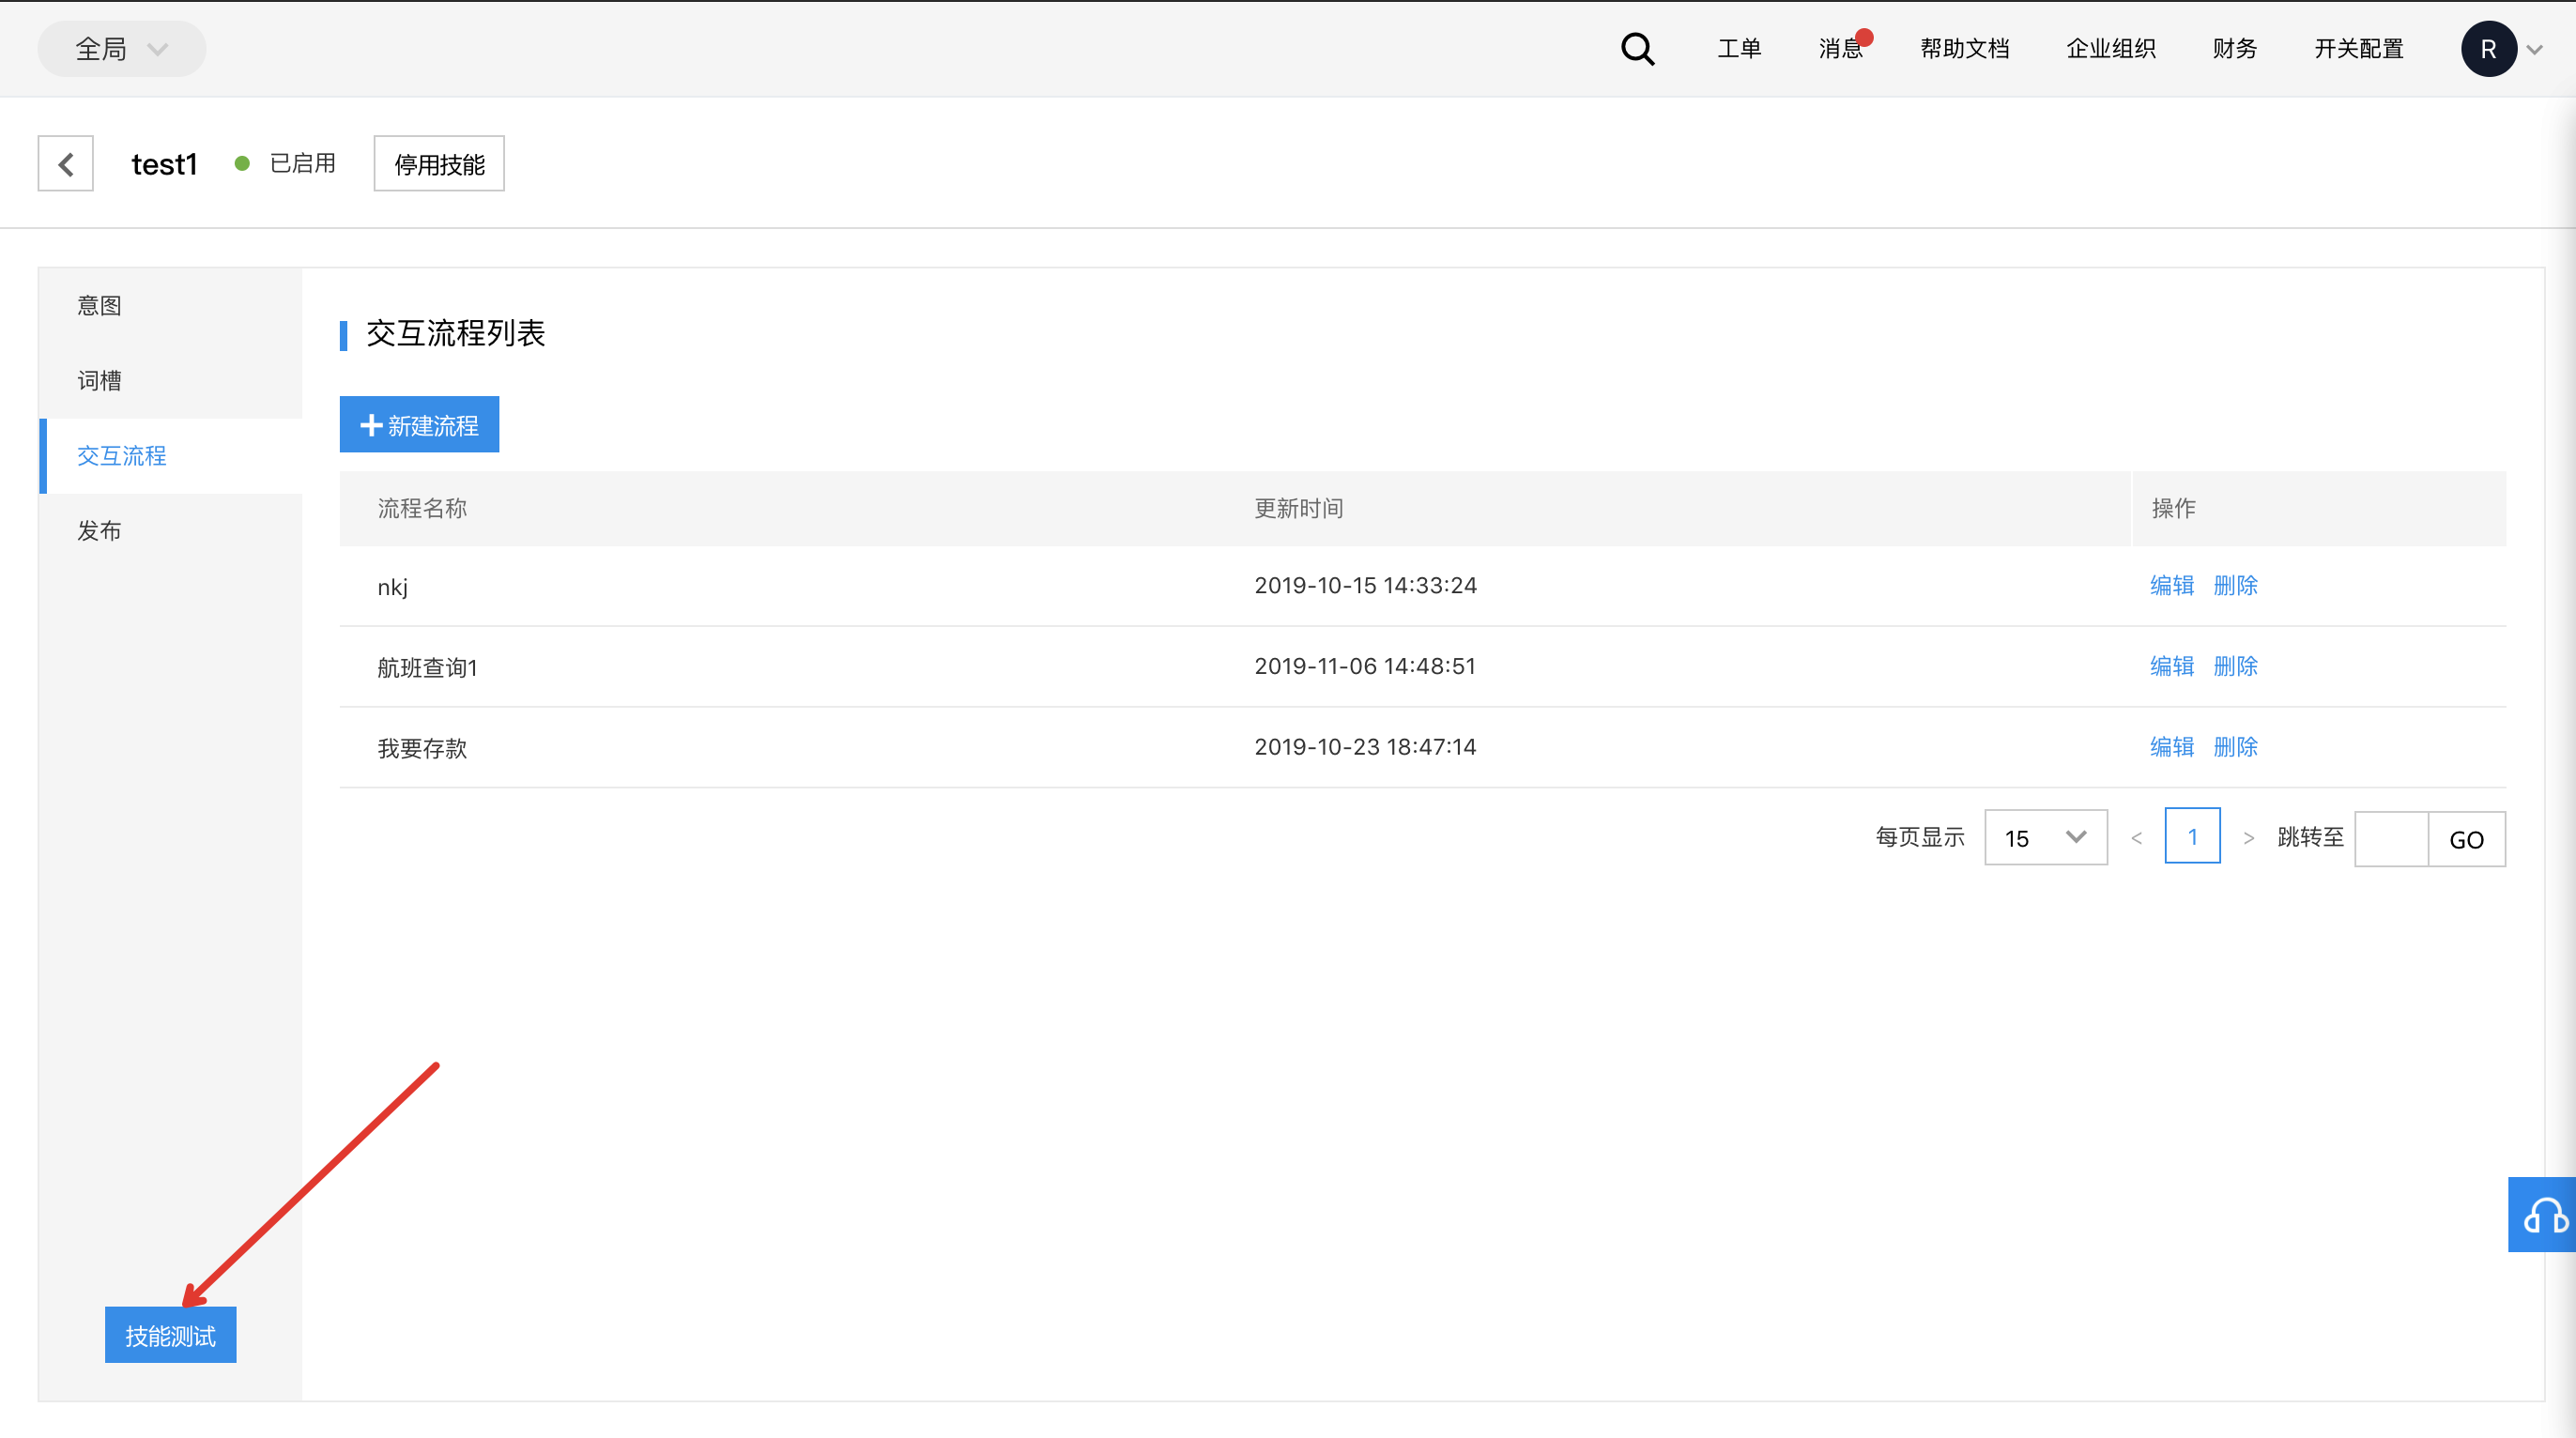
Task: Open the 每页显示 15 page-size dropdown
Action: click(x=2045, y=837)
